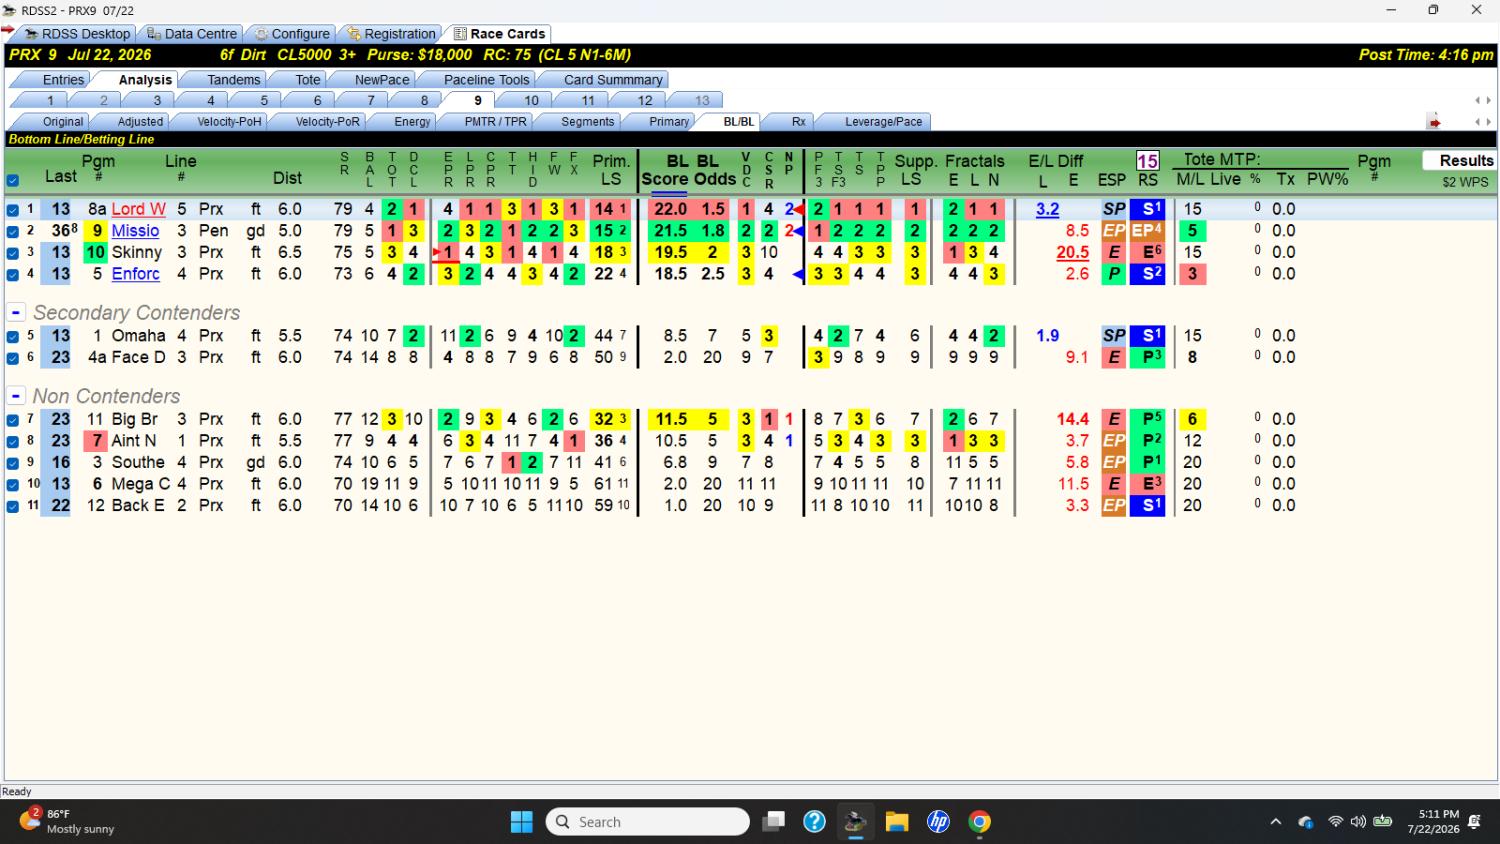
Task: Open the Data Centre tab
Action: (x=192, y=33)
